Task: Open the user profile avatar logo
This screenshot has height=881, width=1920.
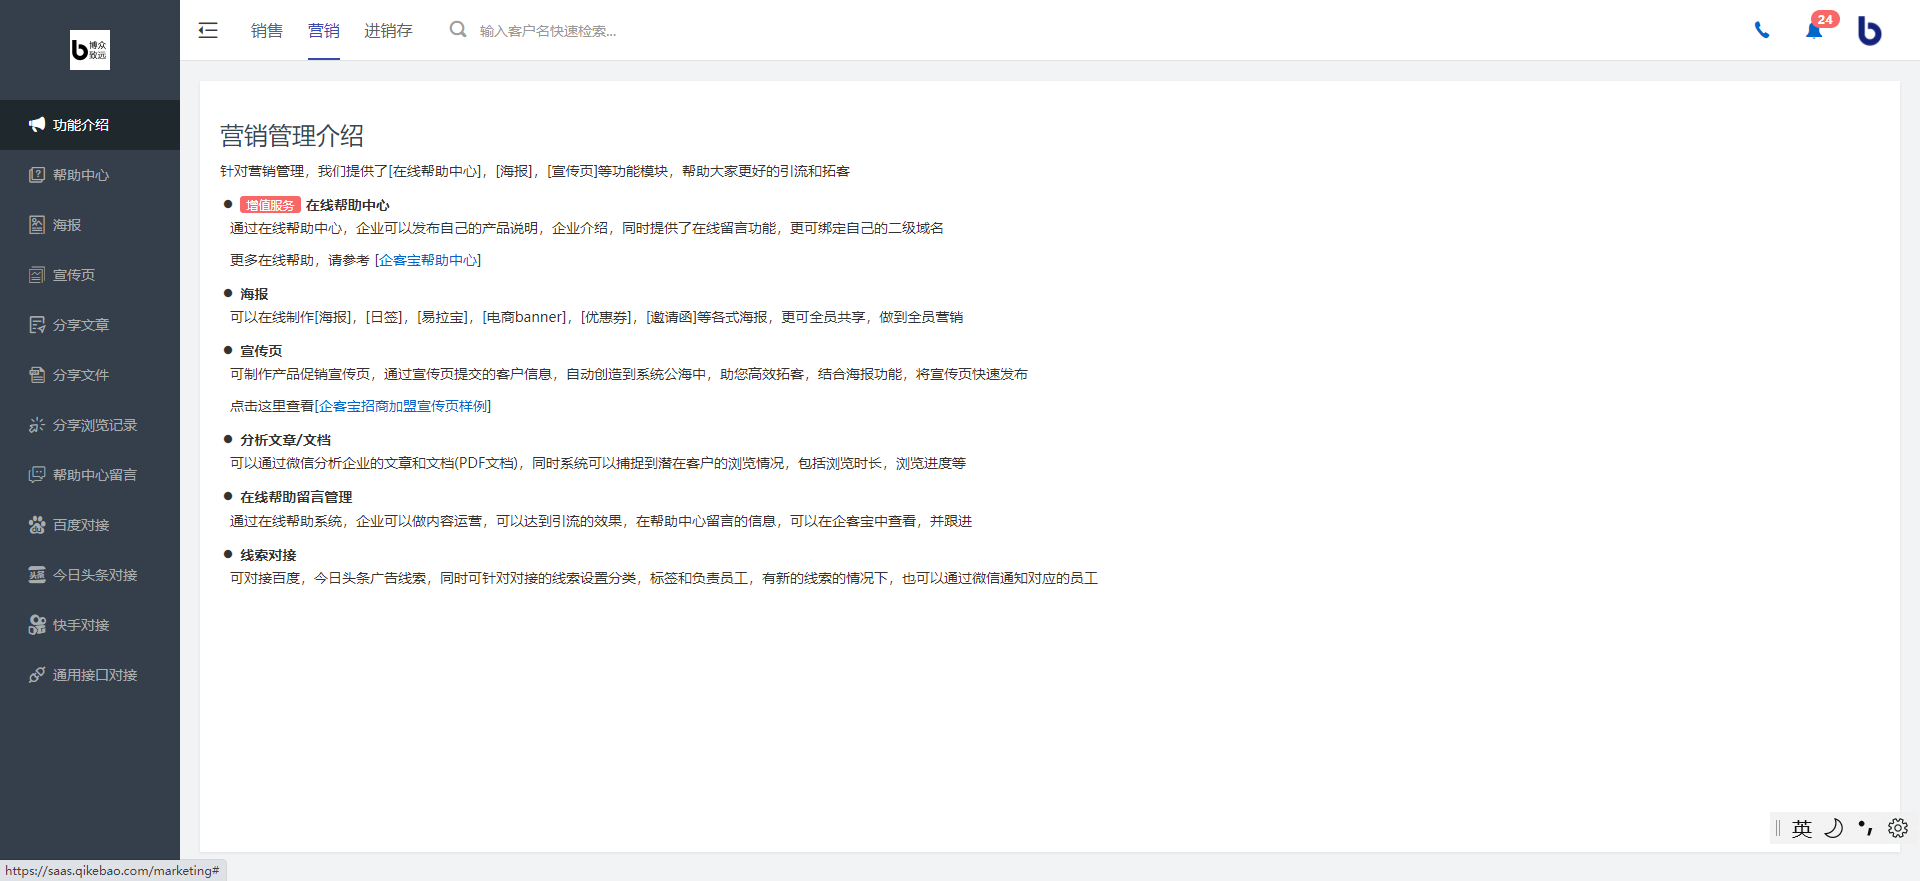Action: pos(1870,30)
